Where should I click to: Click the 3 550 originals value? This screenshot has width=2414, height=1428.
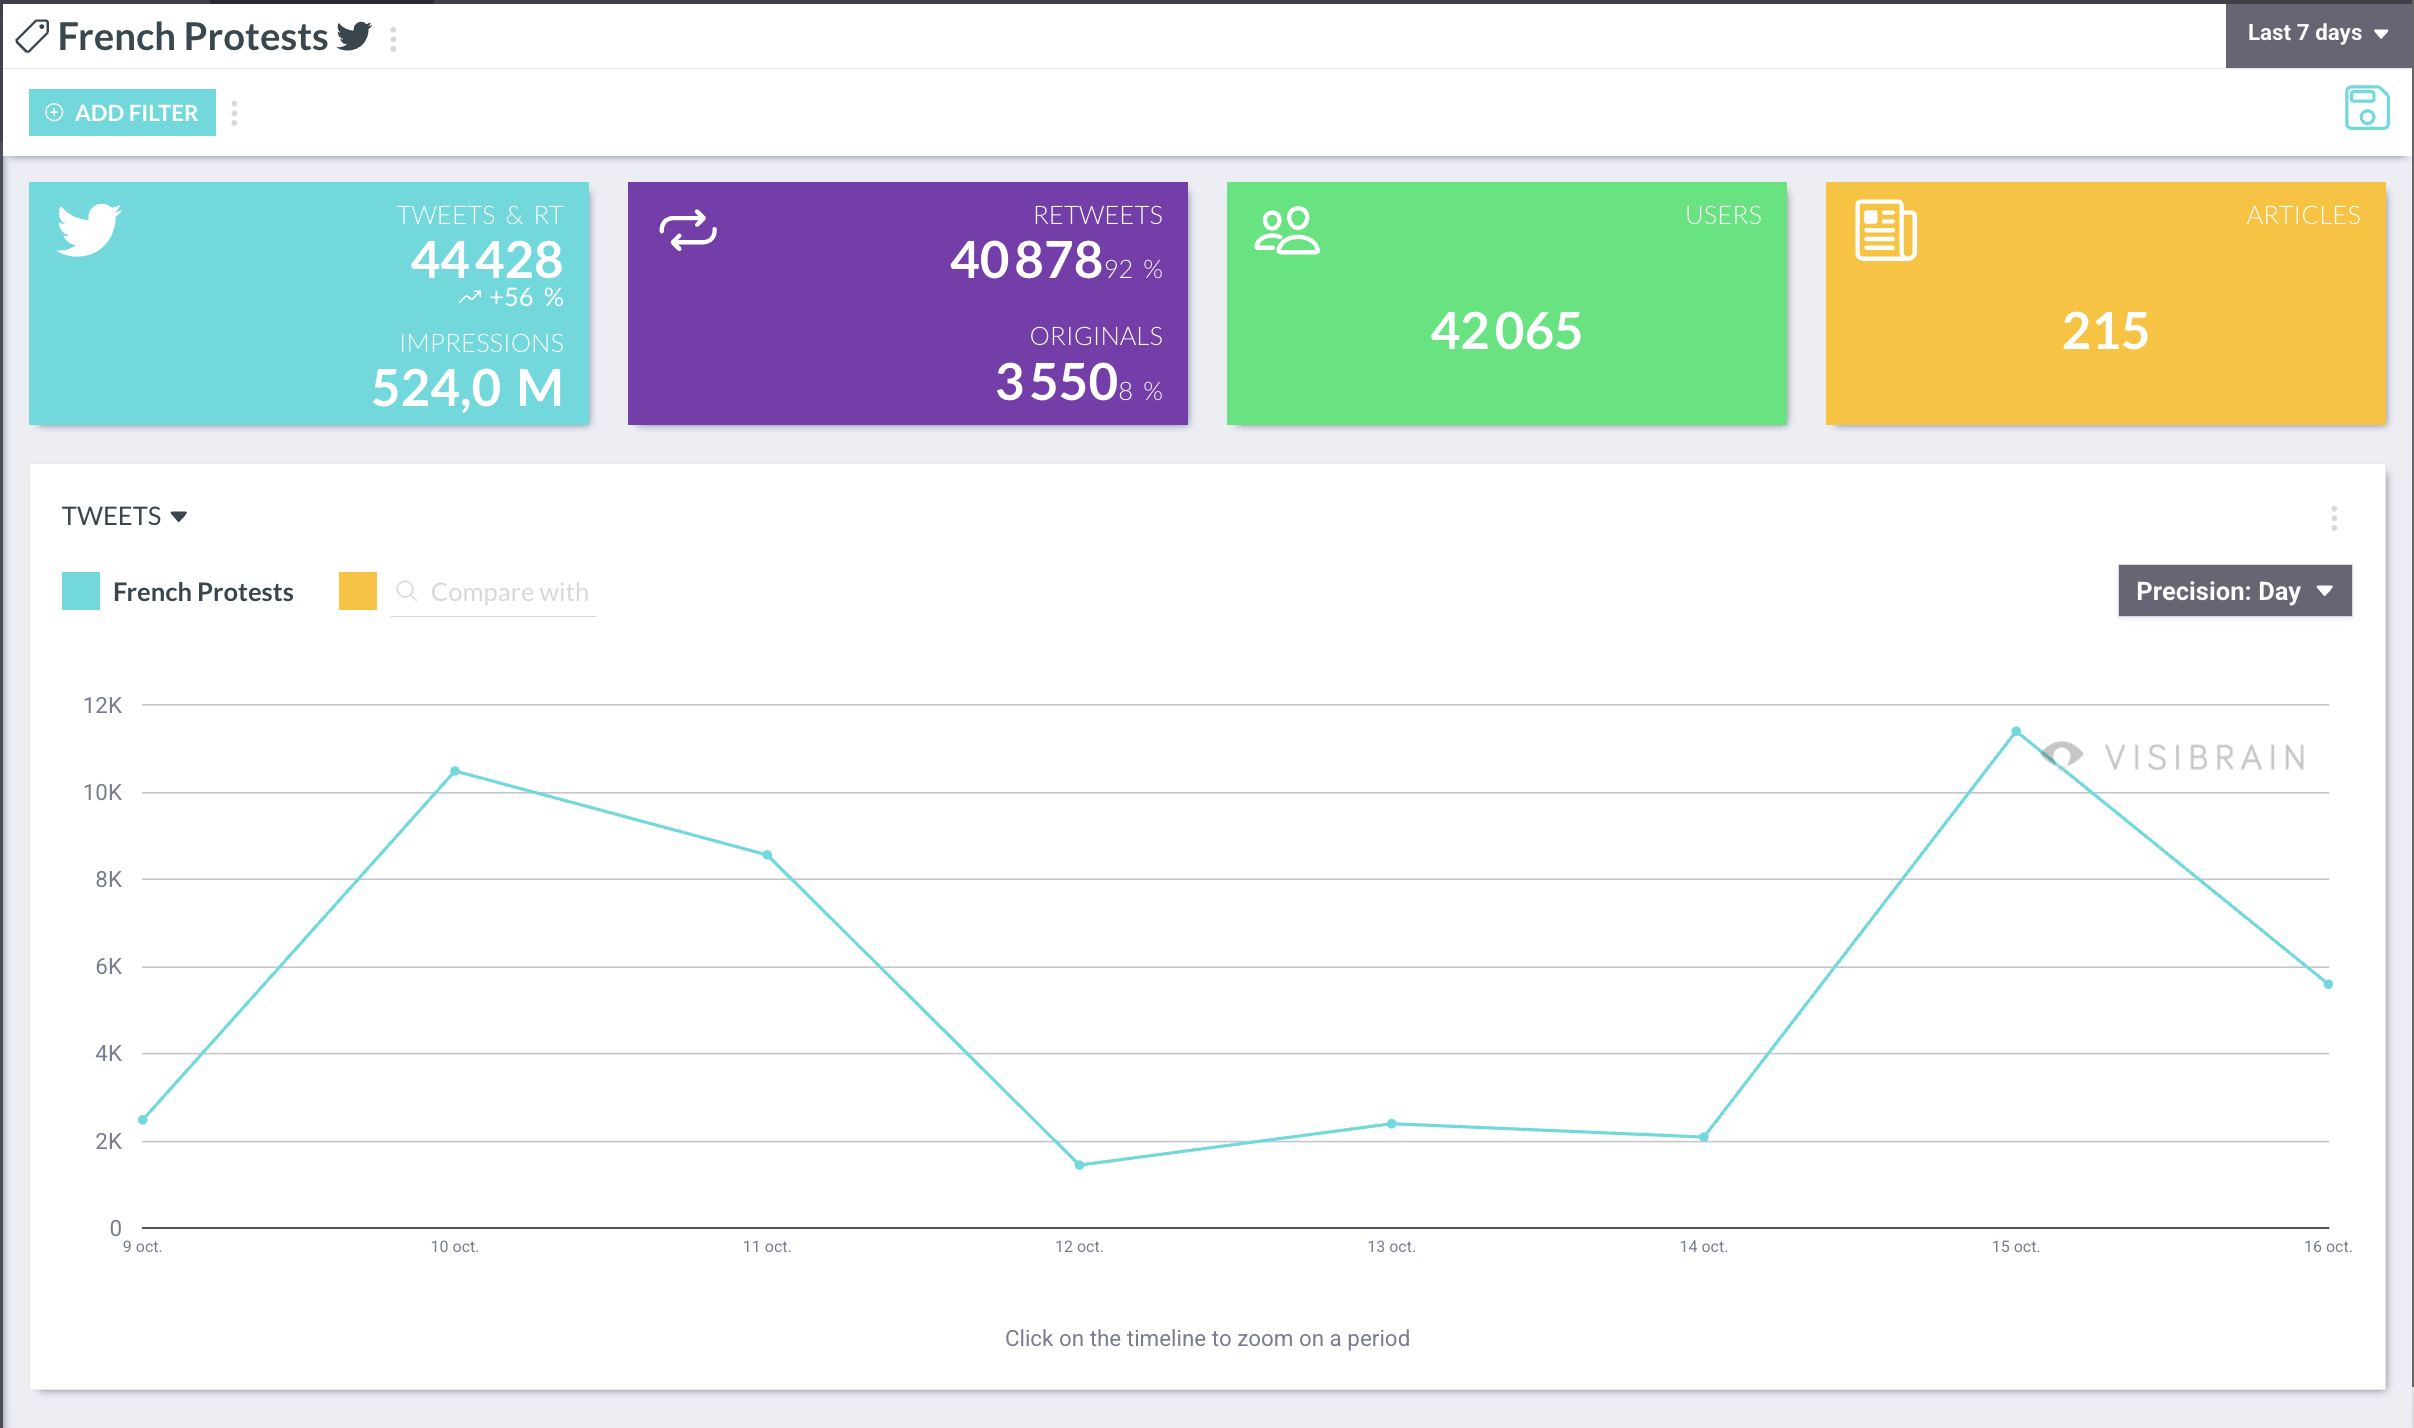(x=1056, y=382)
